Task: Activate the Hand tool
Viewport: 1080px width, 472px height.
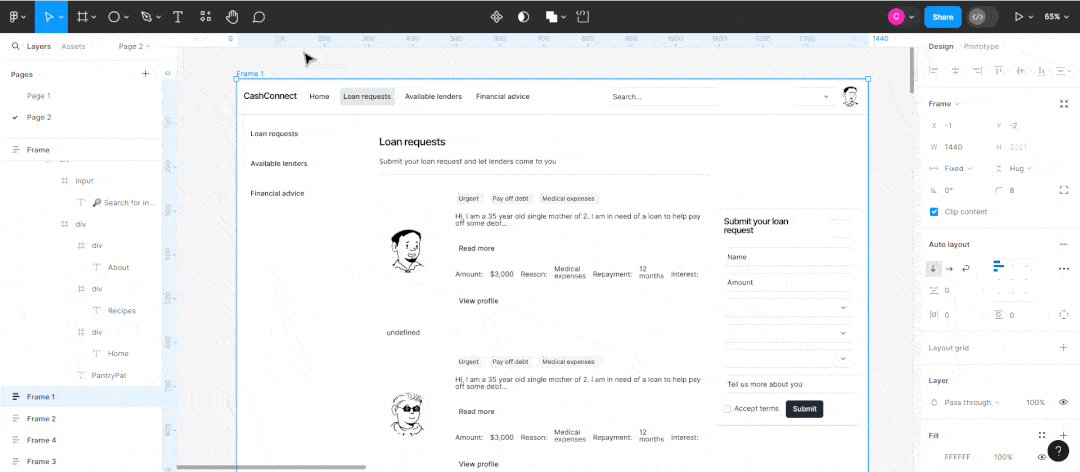Action: click(x=232, y=17)
